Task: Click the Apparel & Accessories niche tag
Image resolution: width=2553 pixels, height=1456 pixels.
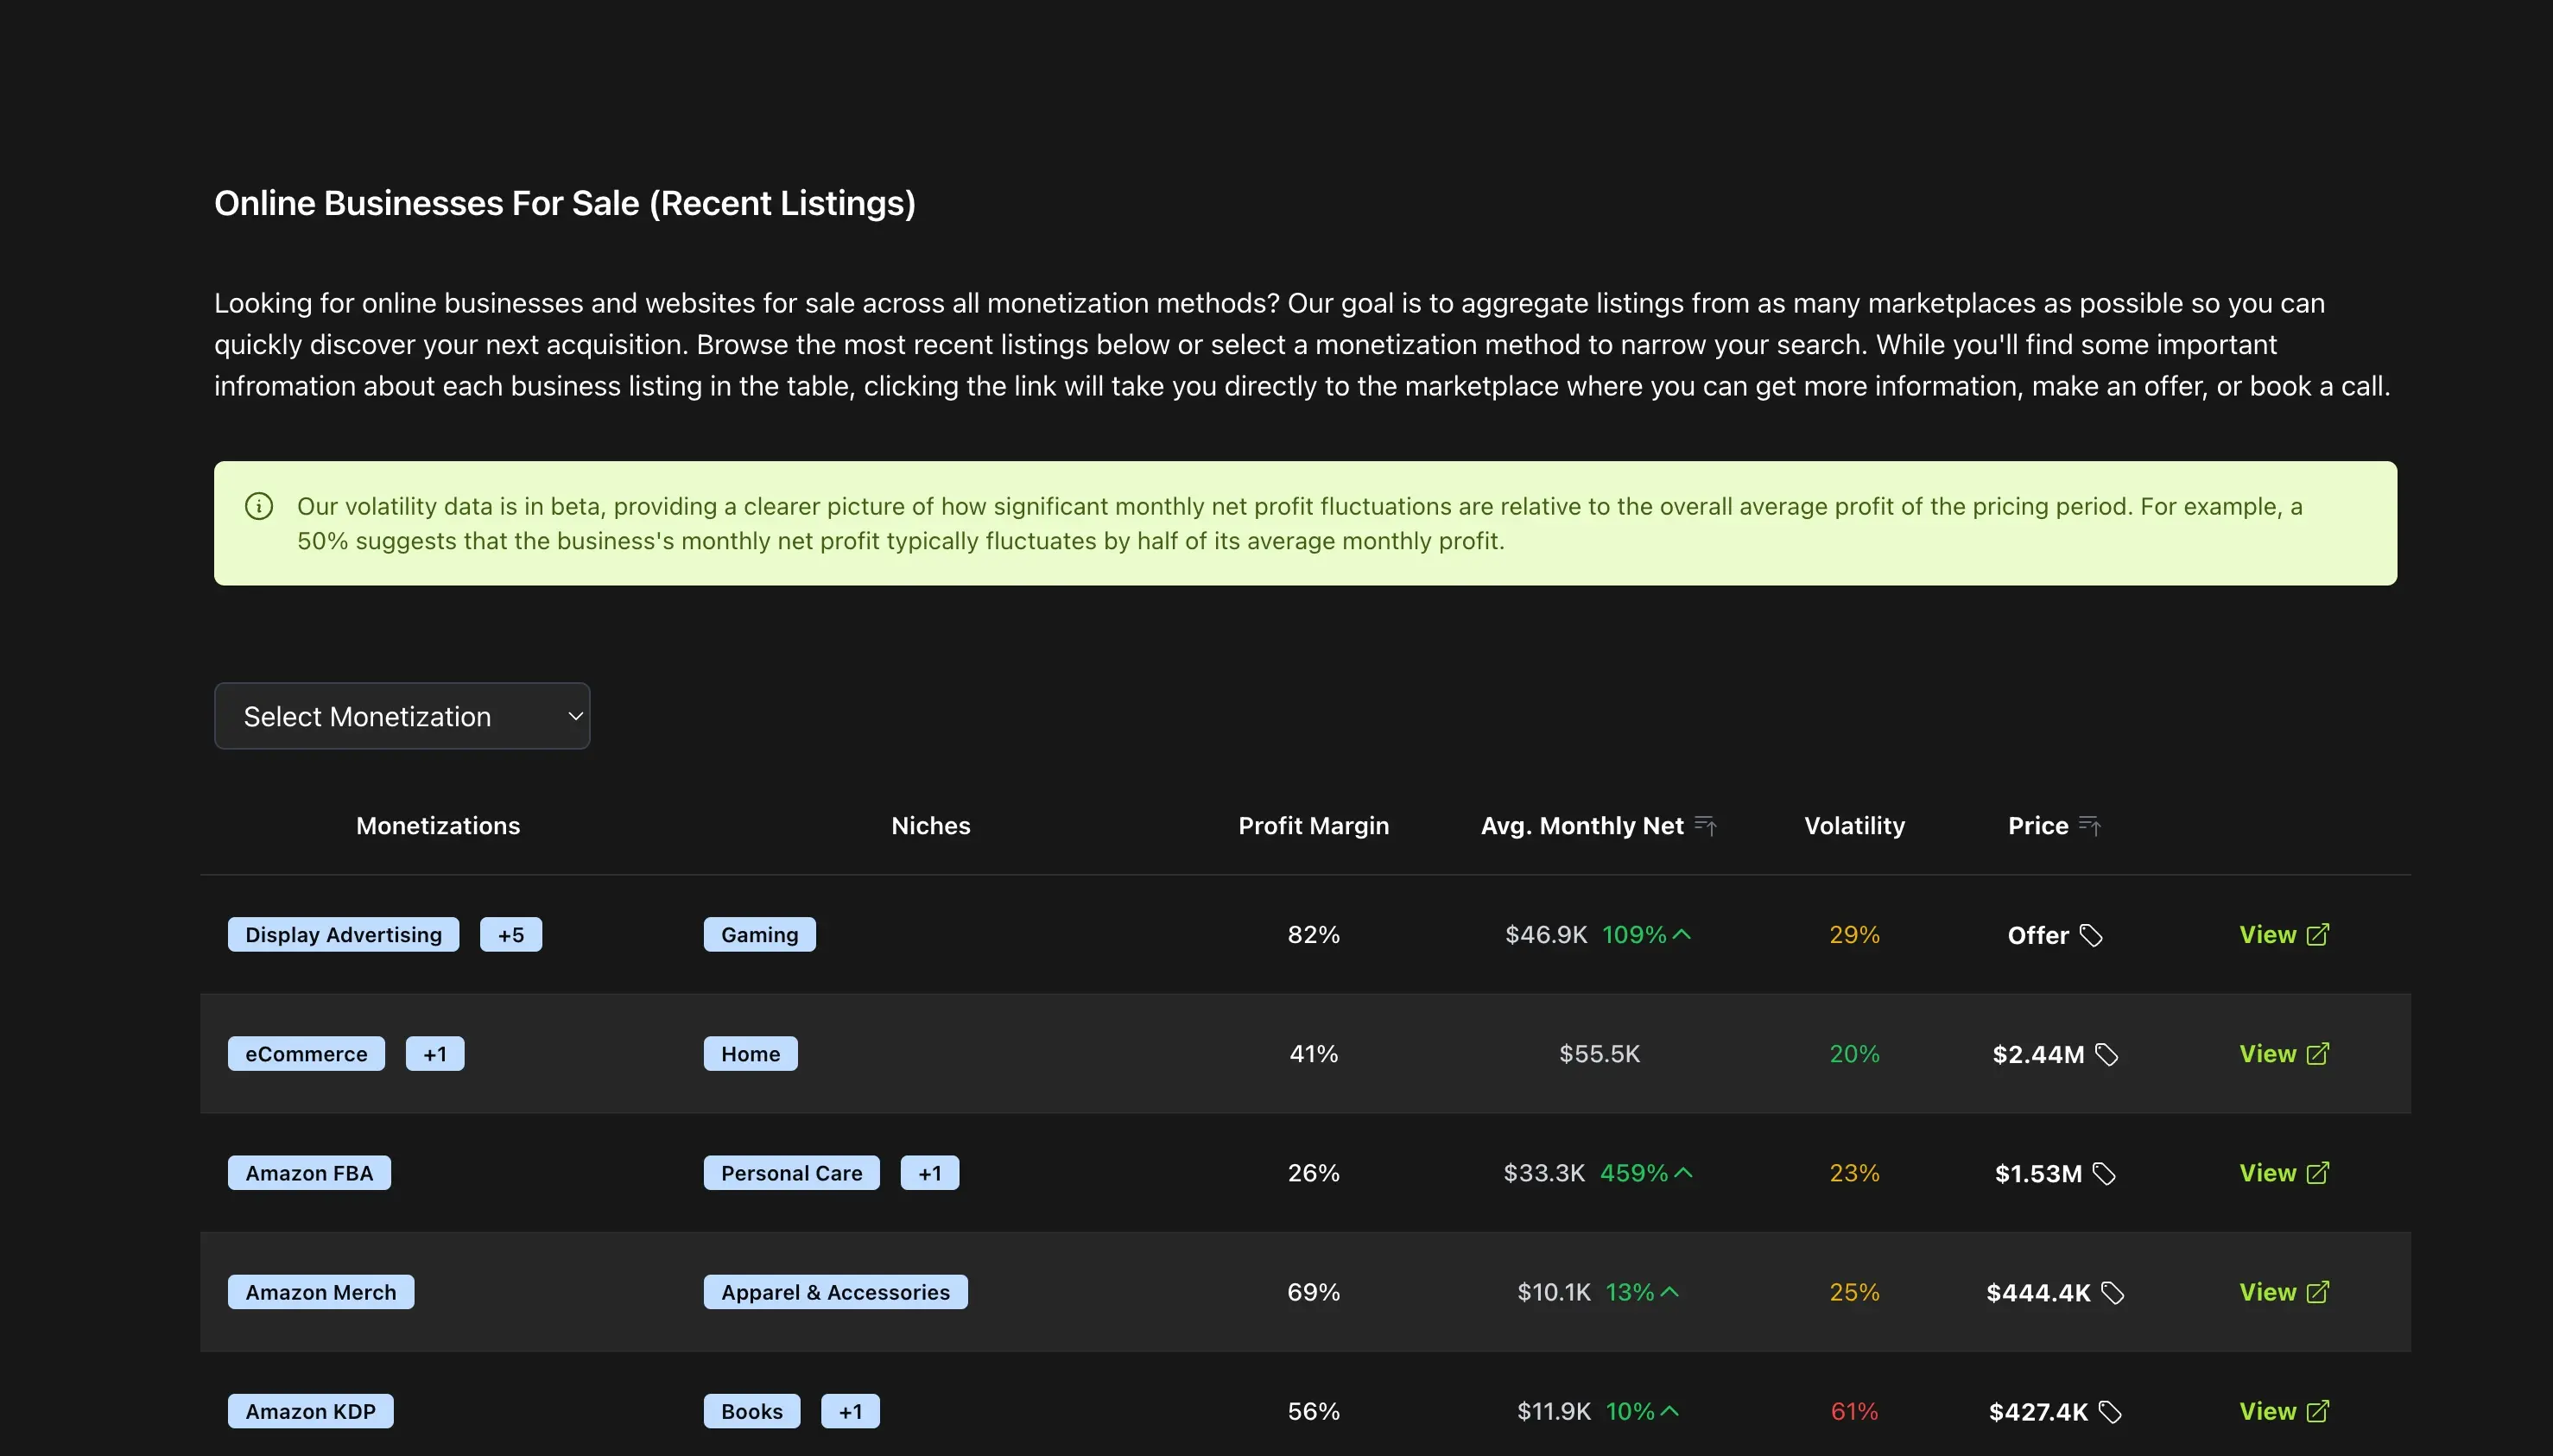Action: pyautogui.click(x=835, y=1291)
